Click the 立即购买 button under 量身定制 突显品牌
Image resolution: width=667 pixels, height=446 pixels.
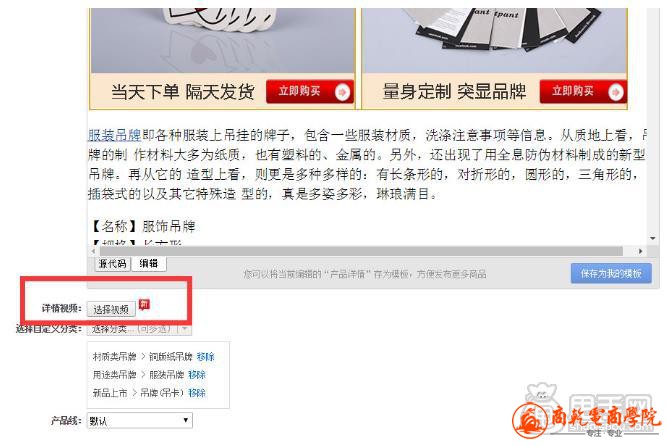(583, 91)
